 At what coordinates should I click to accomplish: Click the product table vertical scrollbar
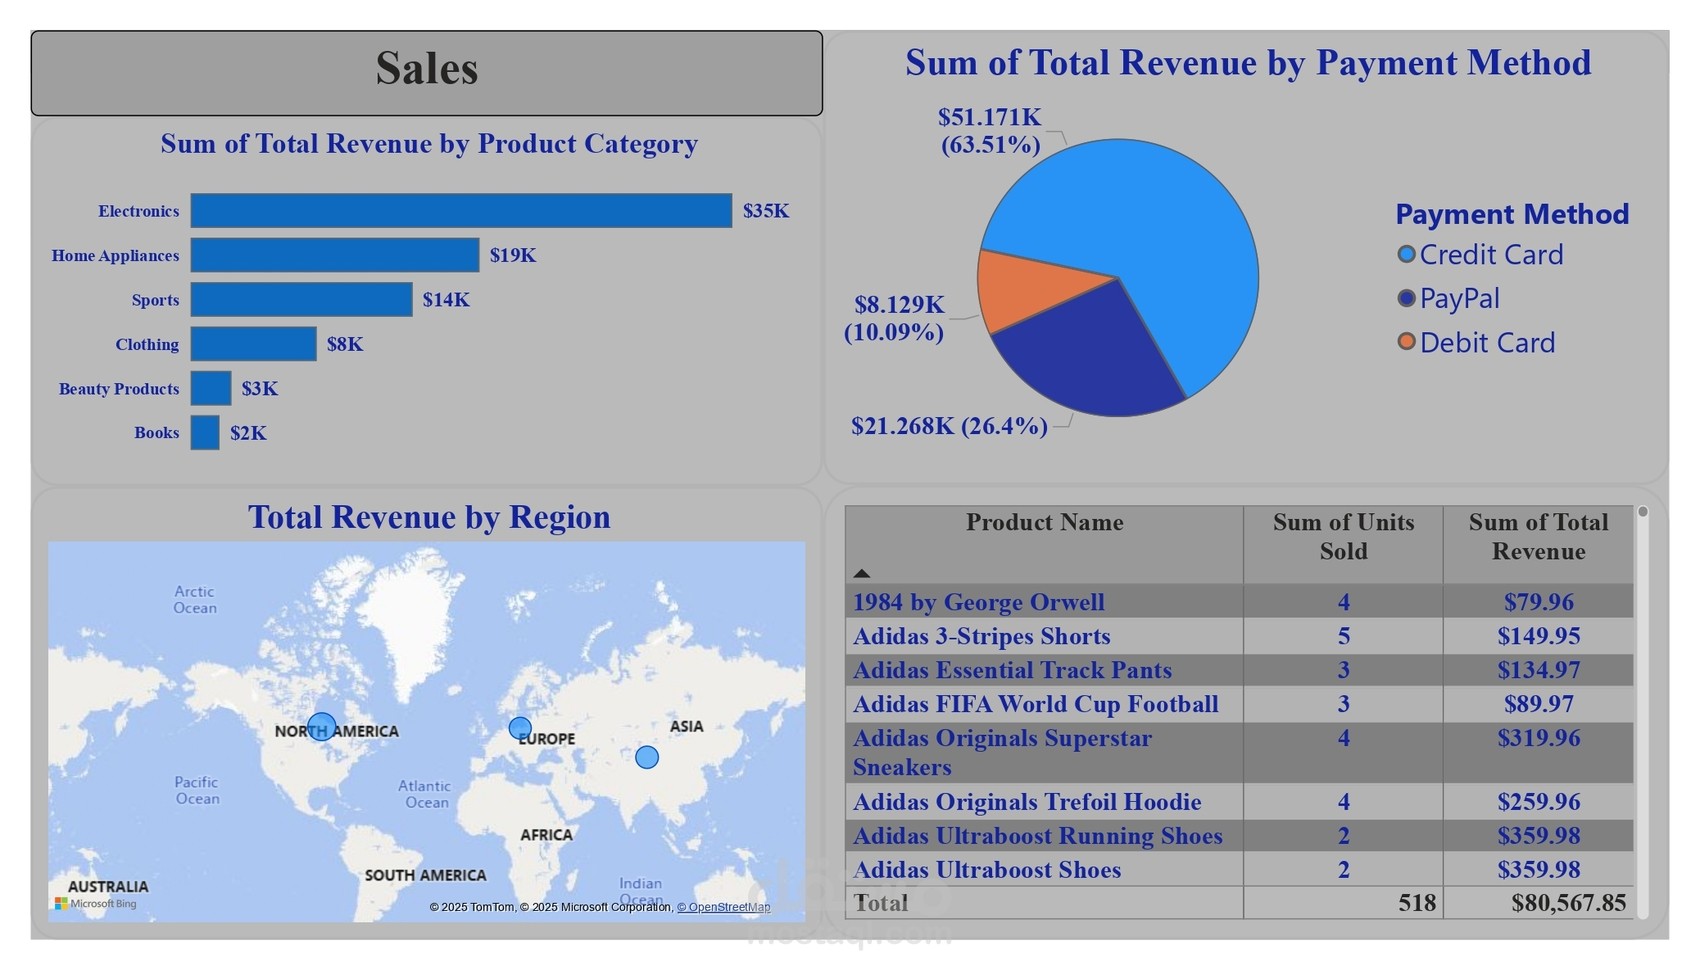(1642, 710)
